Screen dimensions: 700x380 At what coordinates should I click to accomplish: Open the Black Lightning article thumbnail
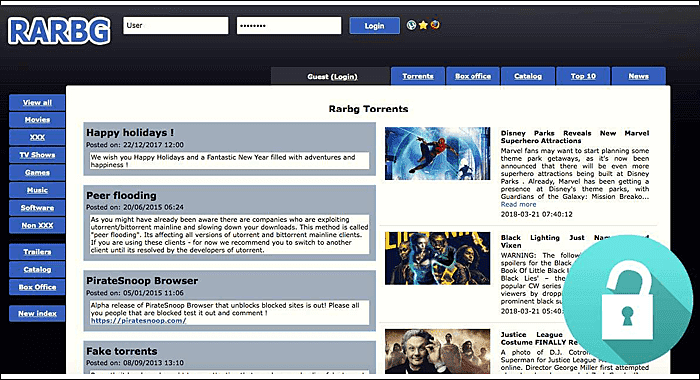click(x=438, y=258)
